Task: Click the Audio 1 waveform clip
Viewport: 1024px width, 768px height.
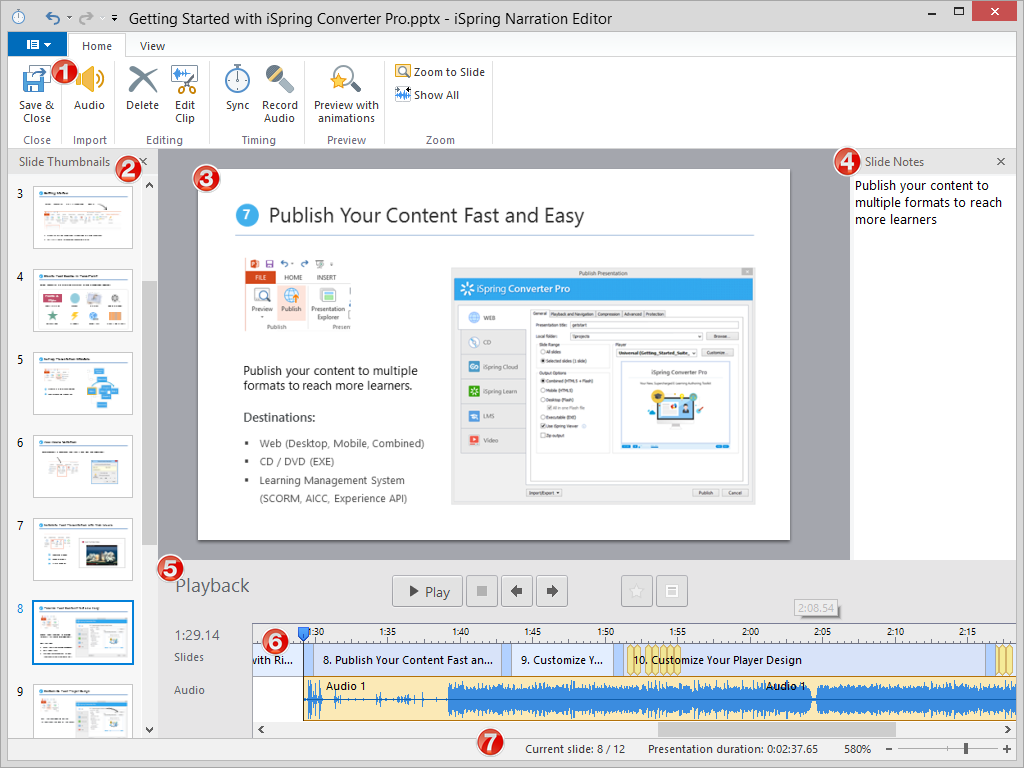Action: click(x=660, y=699)
